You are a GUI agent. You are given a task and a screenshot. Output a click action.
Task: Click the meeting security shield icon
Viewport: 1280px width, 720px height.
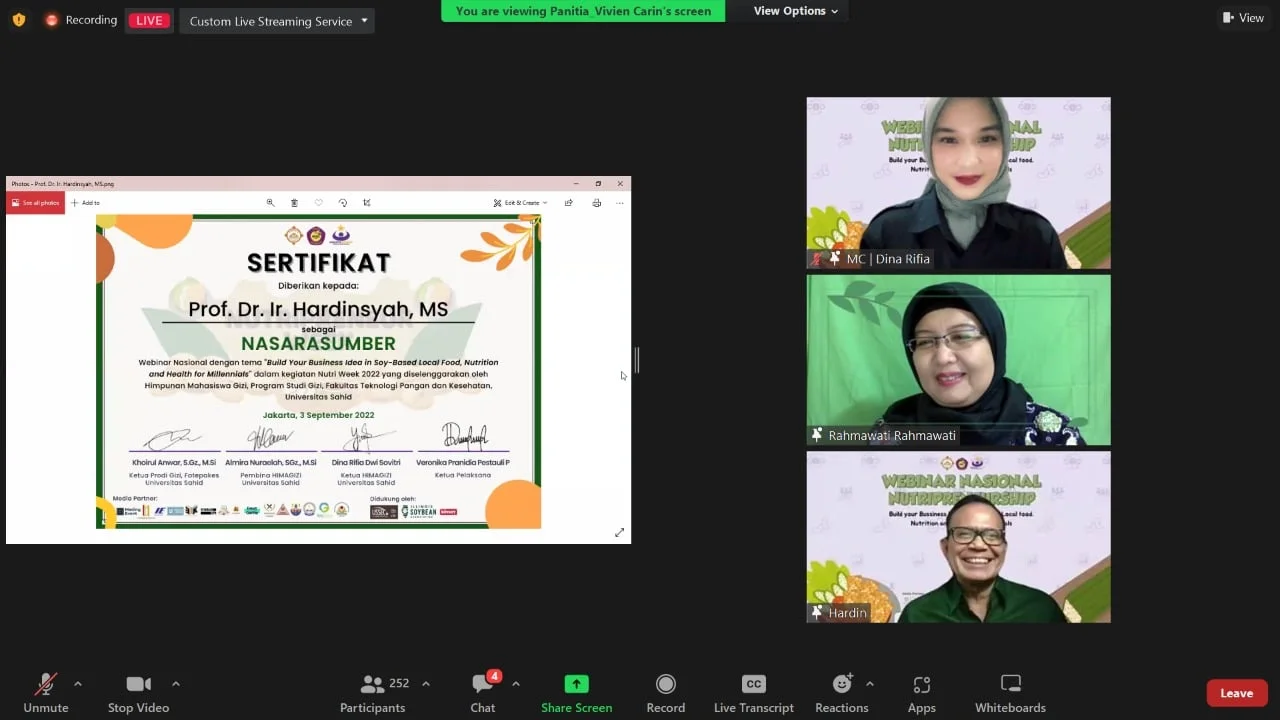pyautogui.click(x=19, y=20)
